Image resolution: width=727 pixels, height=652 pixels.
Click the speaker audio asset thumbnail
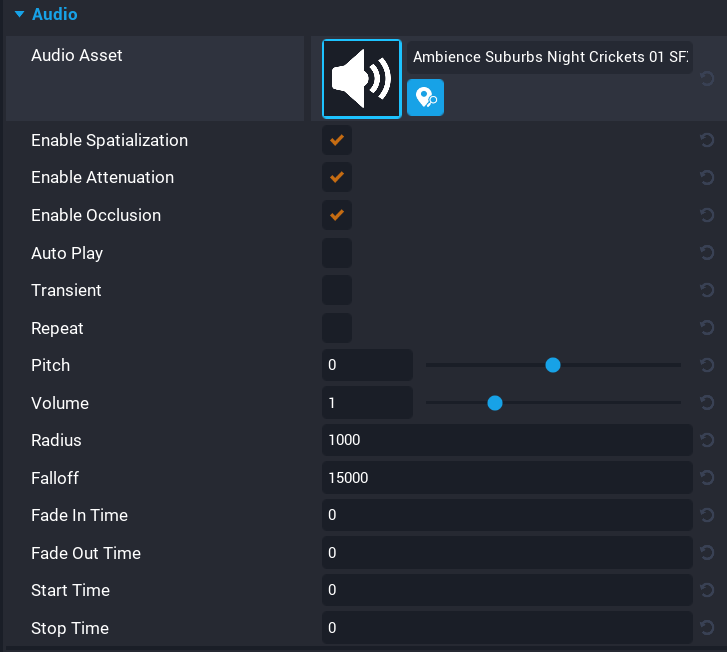(361, 79)
